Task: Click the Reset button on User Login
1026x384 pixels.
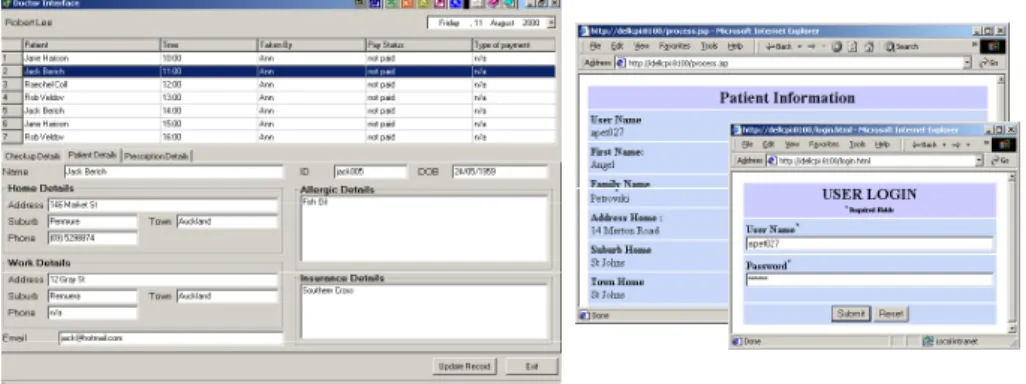Action: [x=891, y=314]
